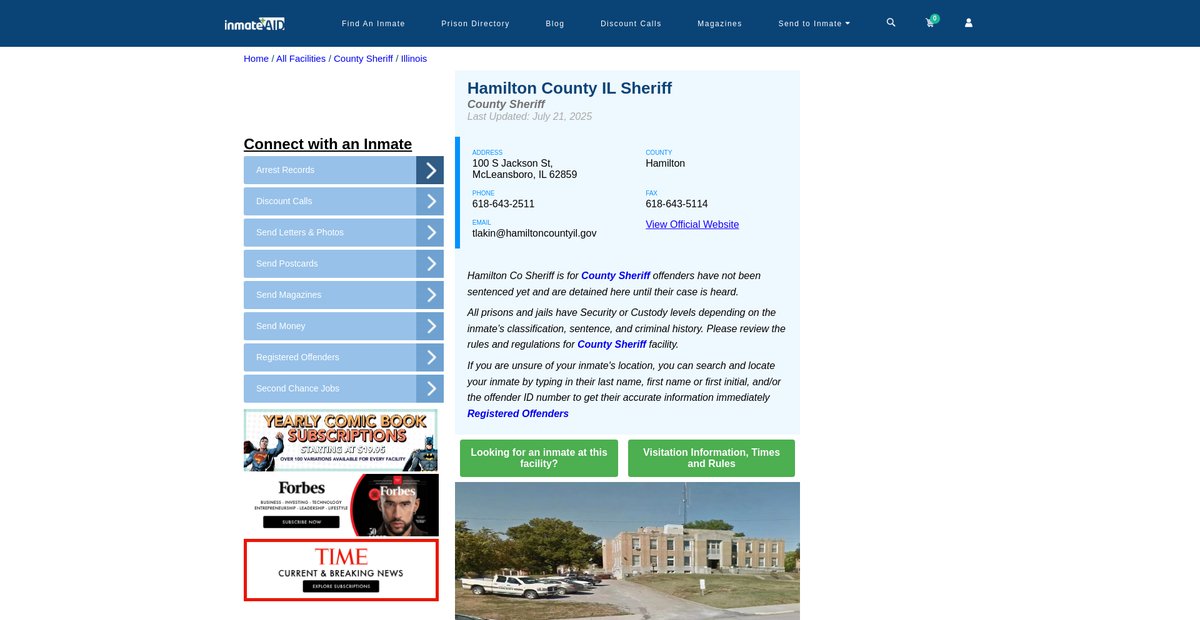Click View Official Website link

tap(692, 224)
